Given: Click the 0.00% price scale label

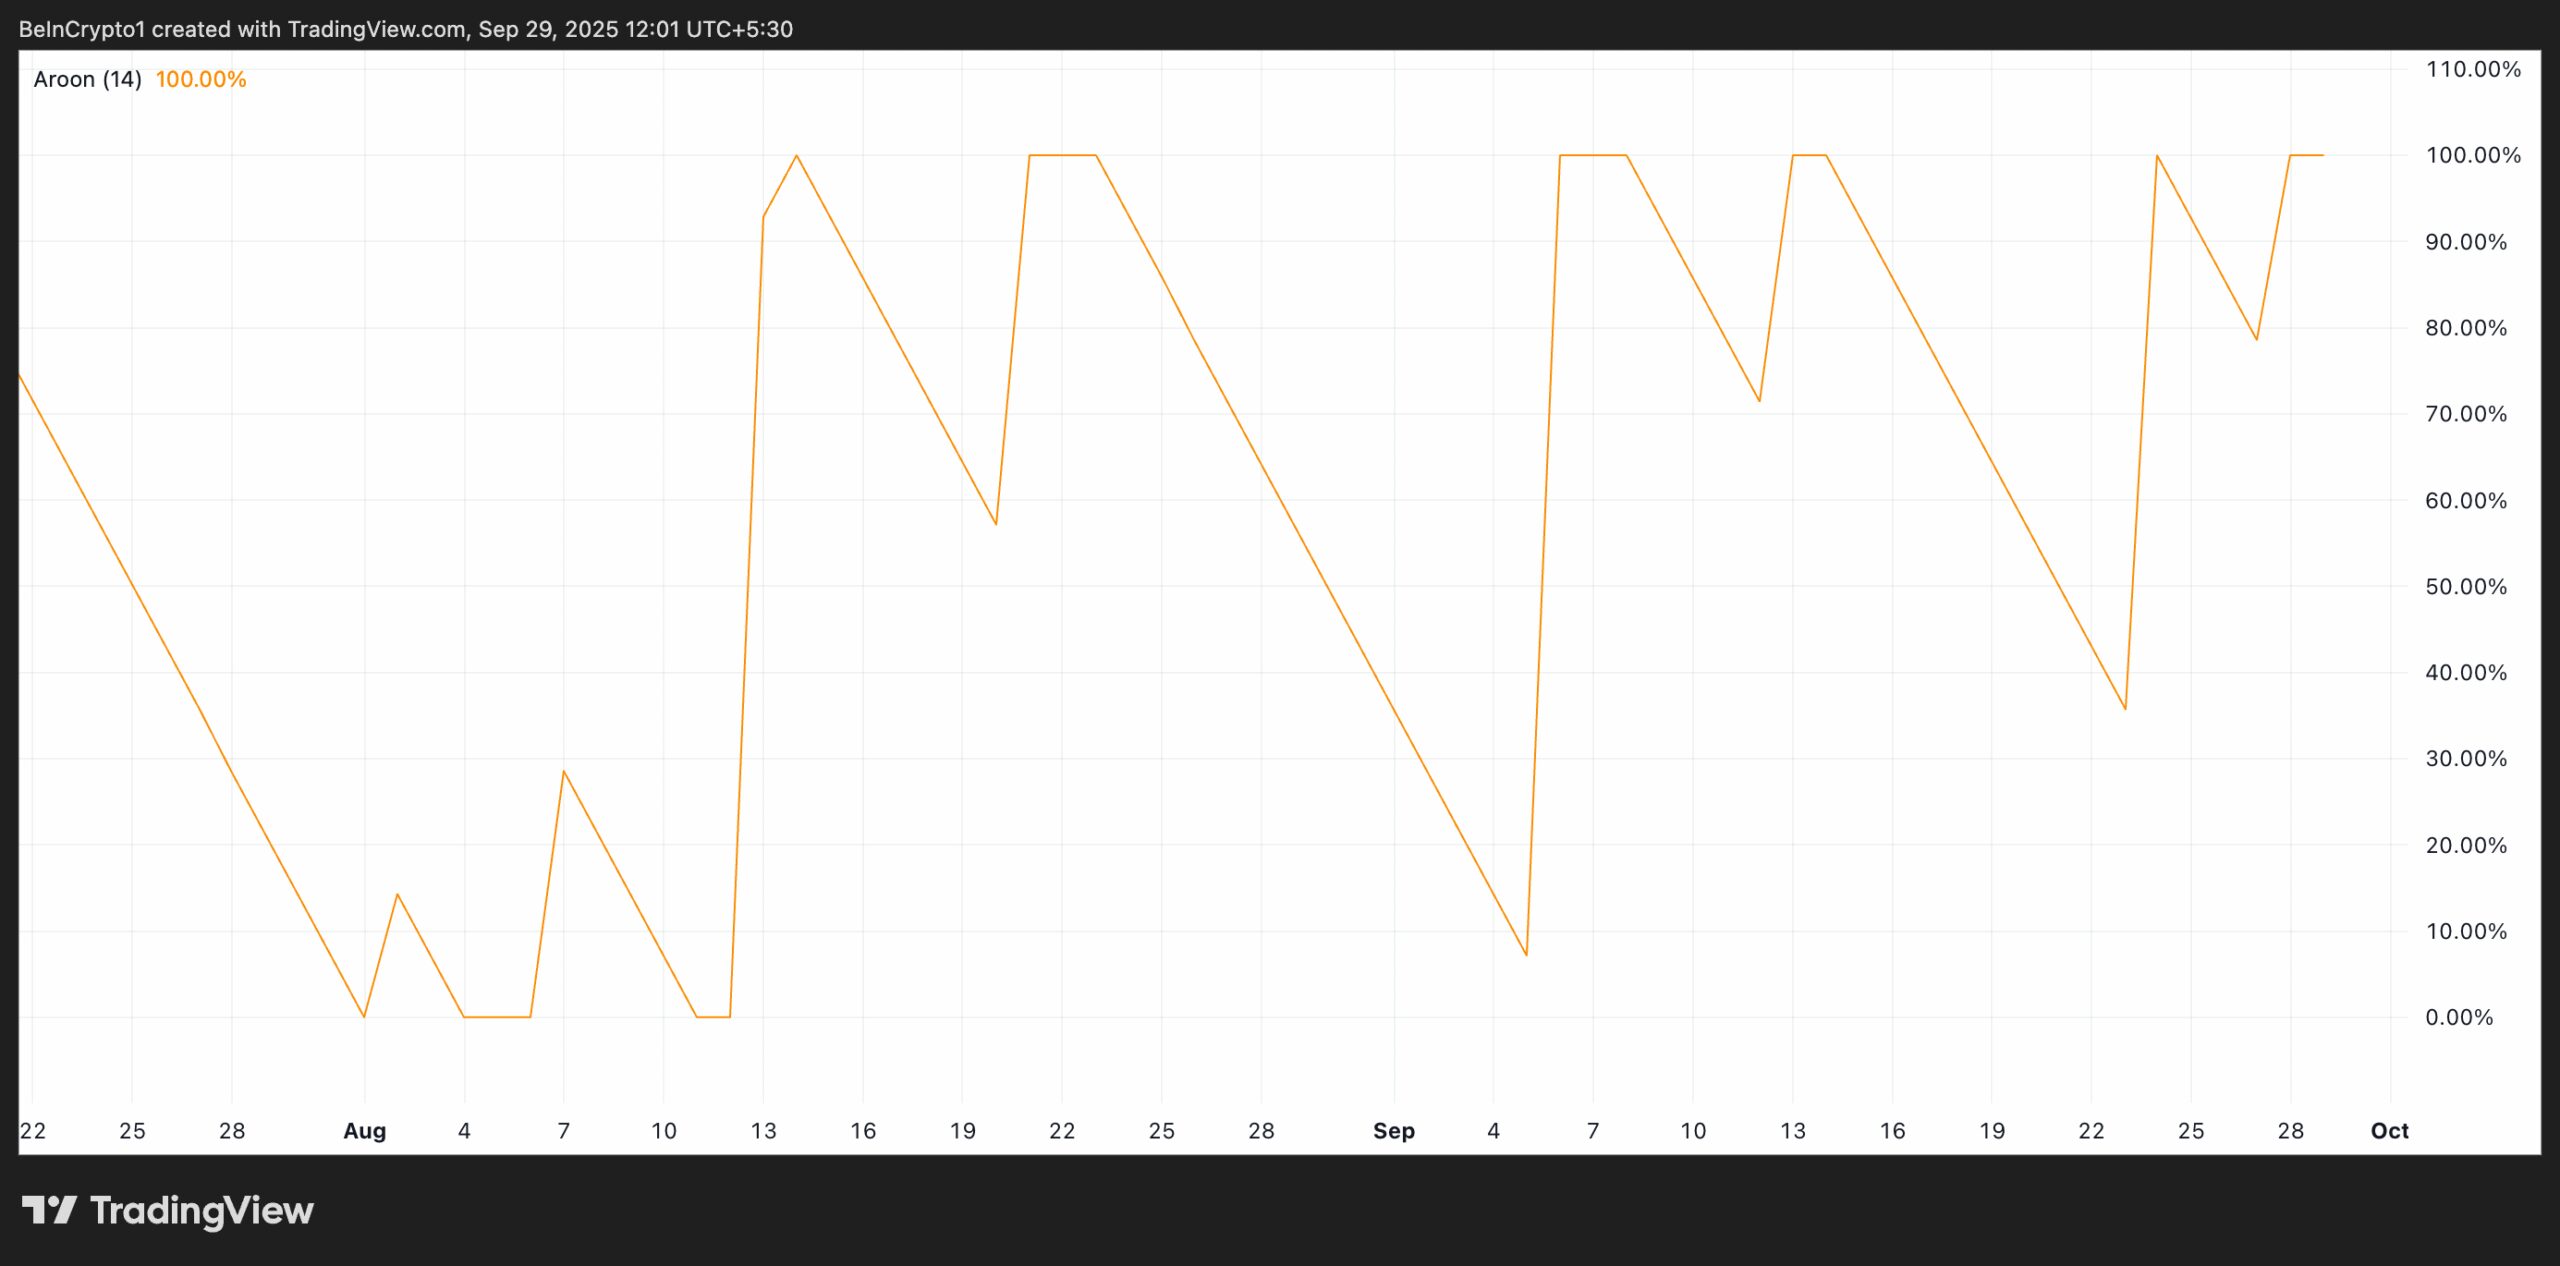Looking at the screenshot, I should click(x=2458, y=1017).
